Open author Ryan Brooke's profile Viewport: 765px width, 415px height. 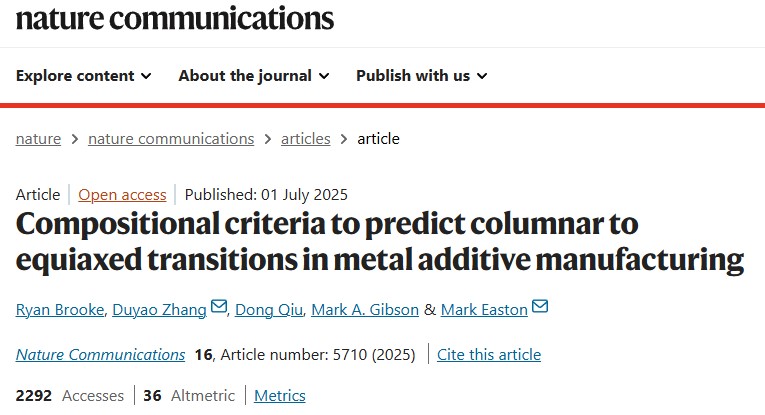pos(58,309)
